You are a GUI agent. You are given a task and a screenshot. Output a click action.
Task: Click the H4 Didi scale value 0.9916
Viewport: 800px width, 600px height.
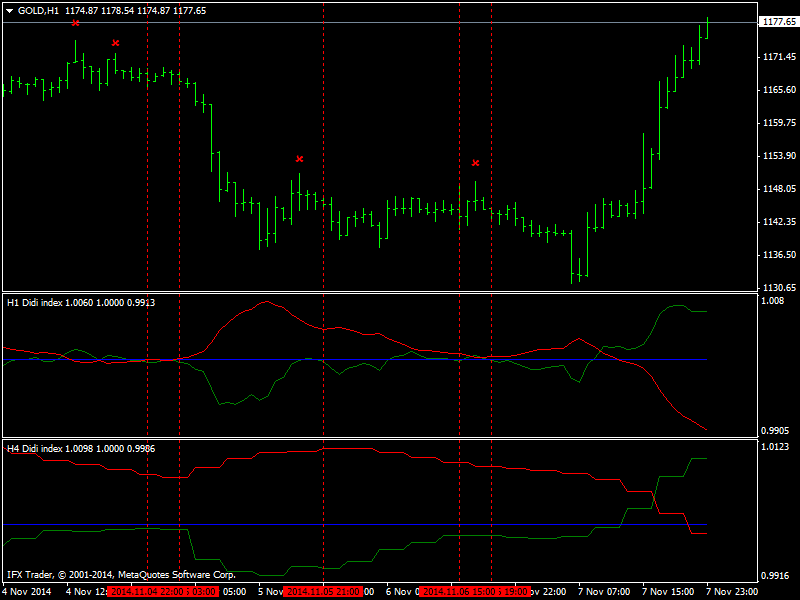(775, 576)
